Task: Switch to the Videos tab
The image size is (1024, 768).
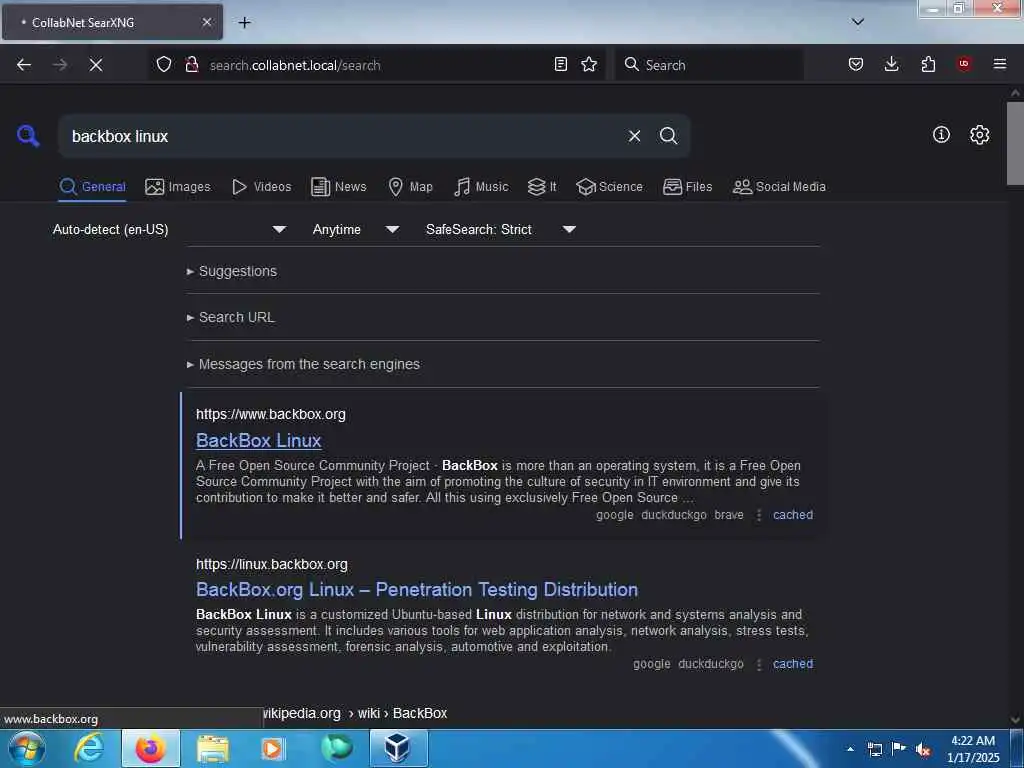Action: (261, 187)
